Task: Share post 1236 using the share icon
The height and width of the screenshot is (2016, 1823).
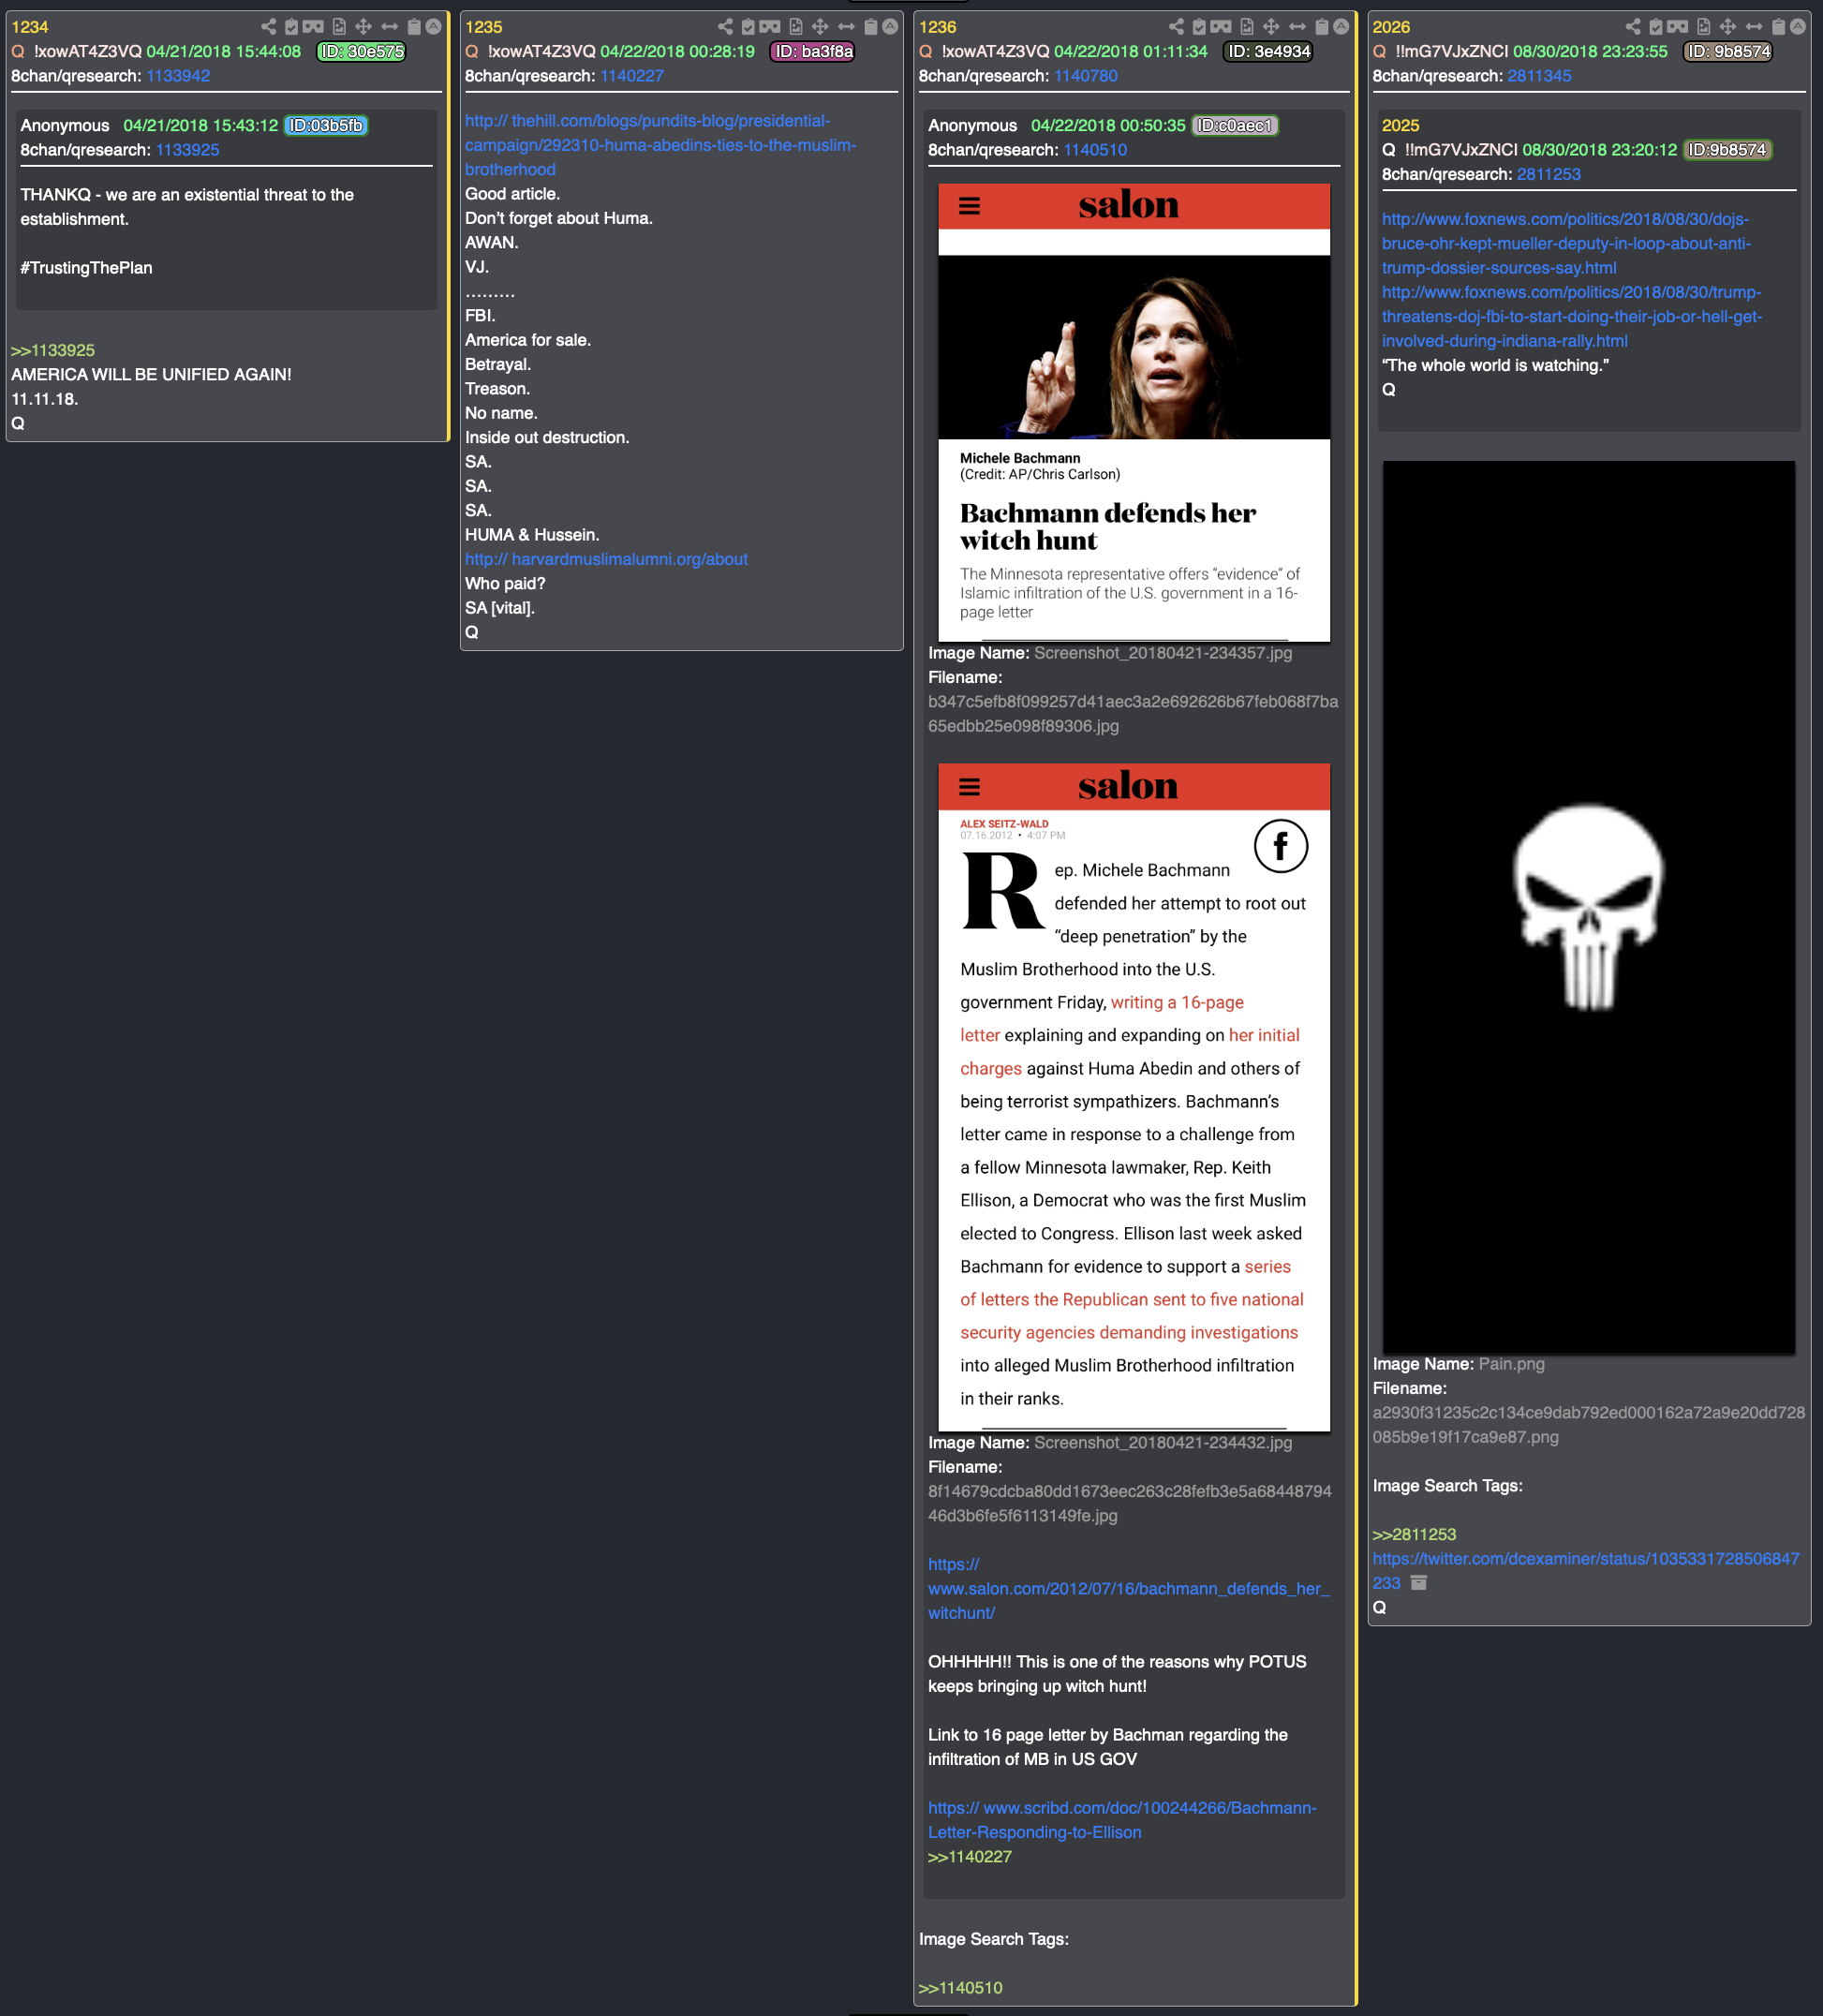Action: (1176, 27)
